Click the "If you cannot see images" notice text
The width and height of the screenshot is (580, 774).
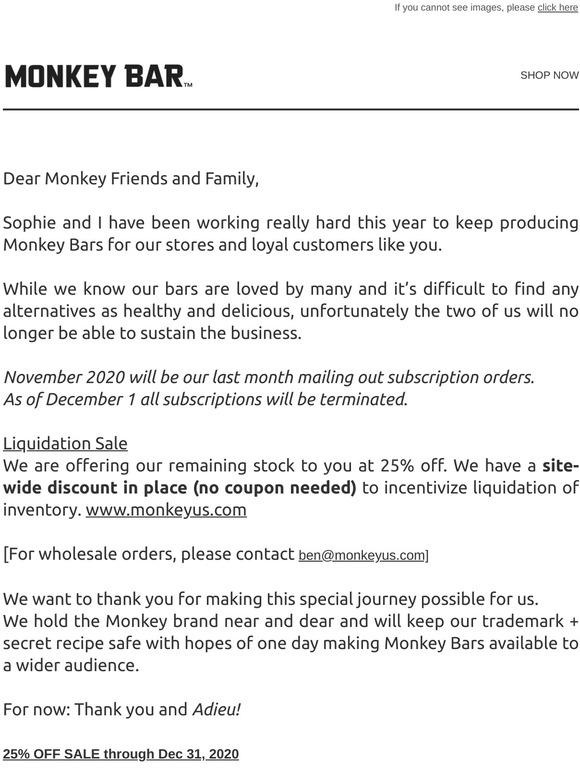point(464,7)
